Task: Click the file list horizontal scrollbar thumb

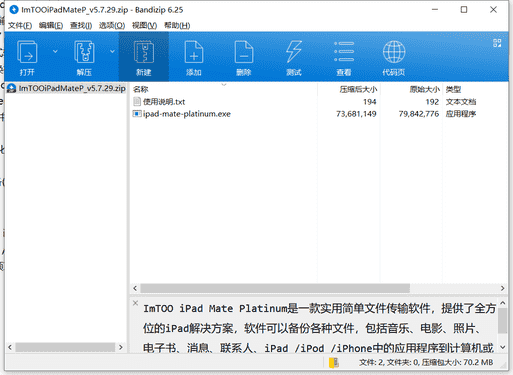Action: point(275,288)
